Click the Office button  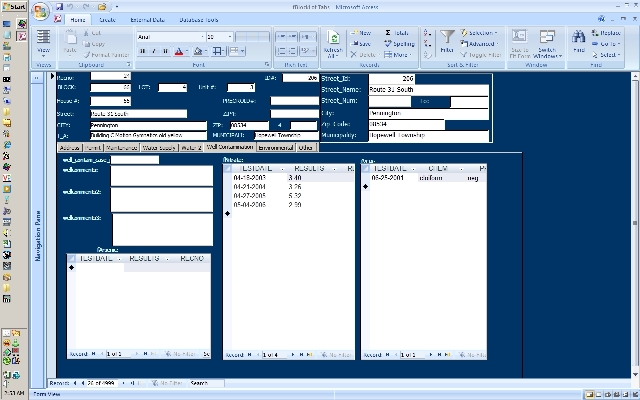pyautogui.click(x=40, y=12)
